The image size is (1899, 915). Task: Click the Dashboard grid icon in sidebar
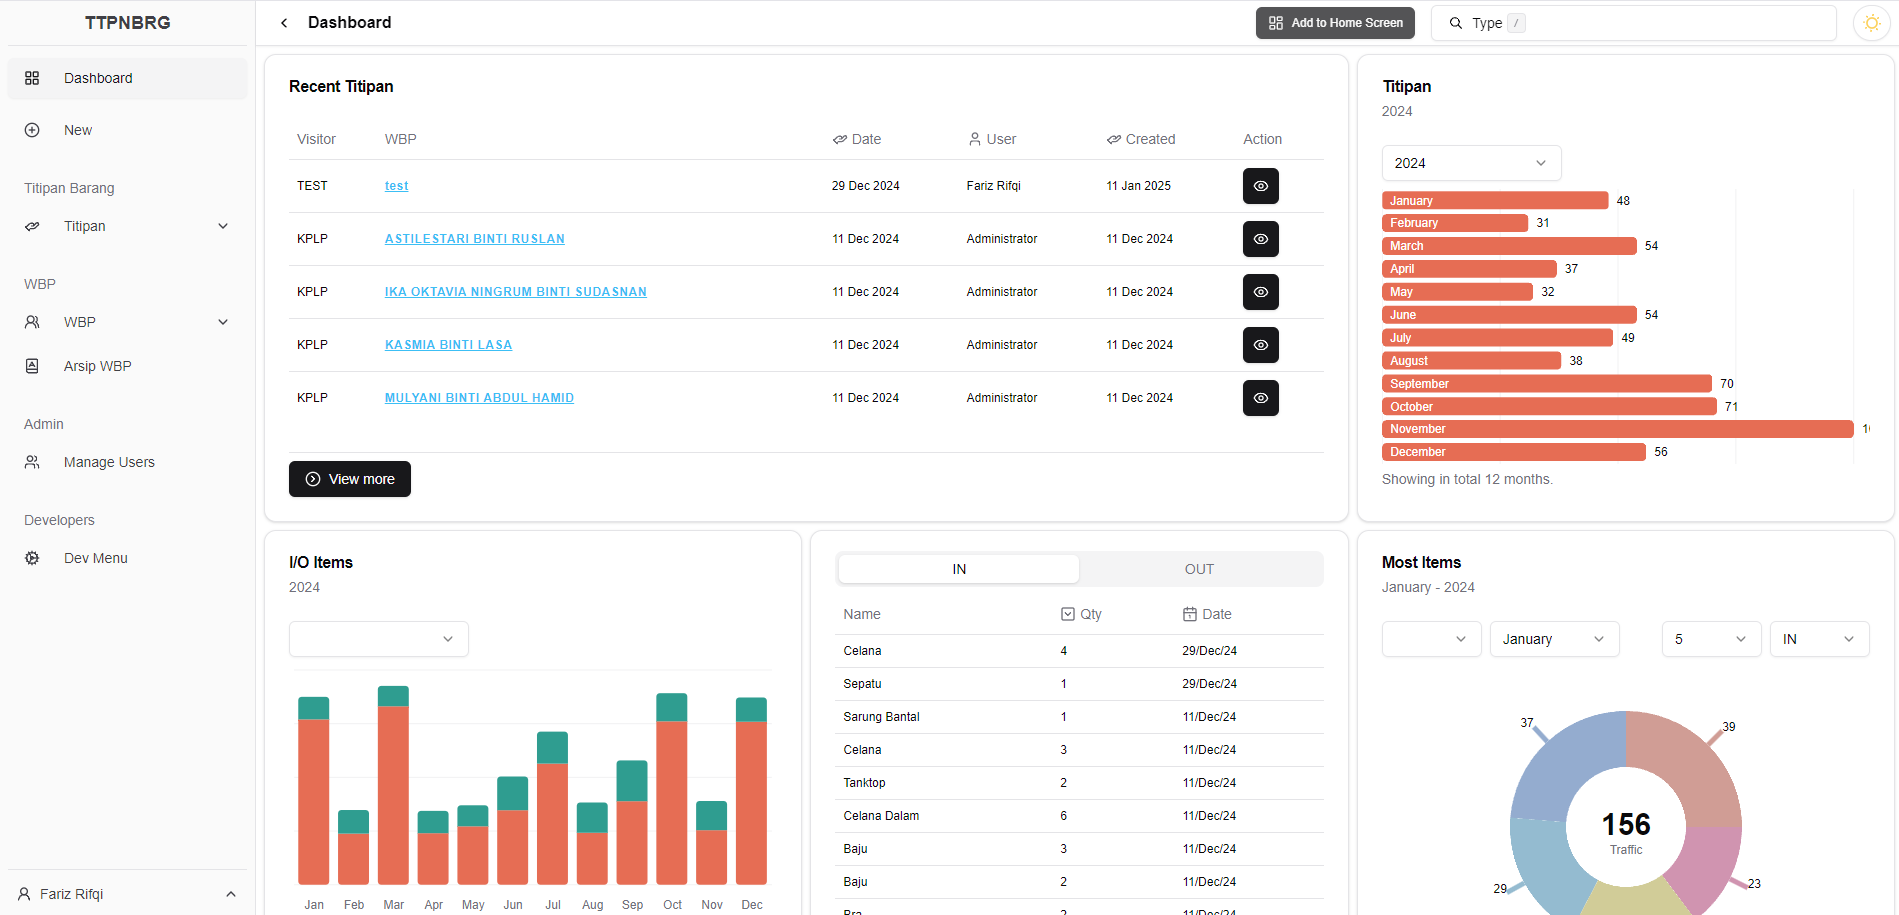pyautogui.click(x=32, y=78)
